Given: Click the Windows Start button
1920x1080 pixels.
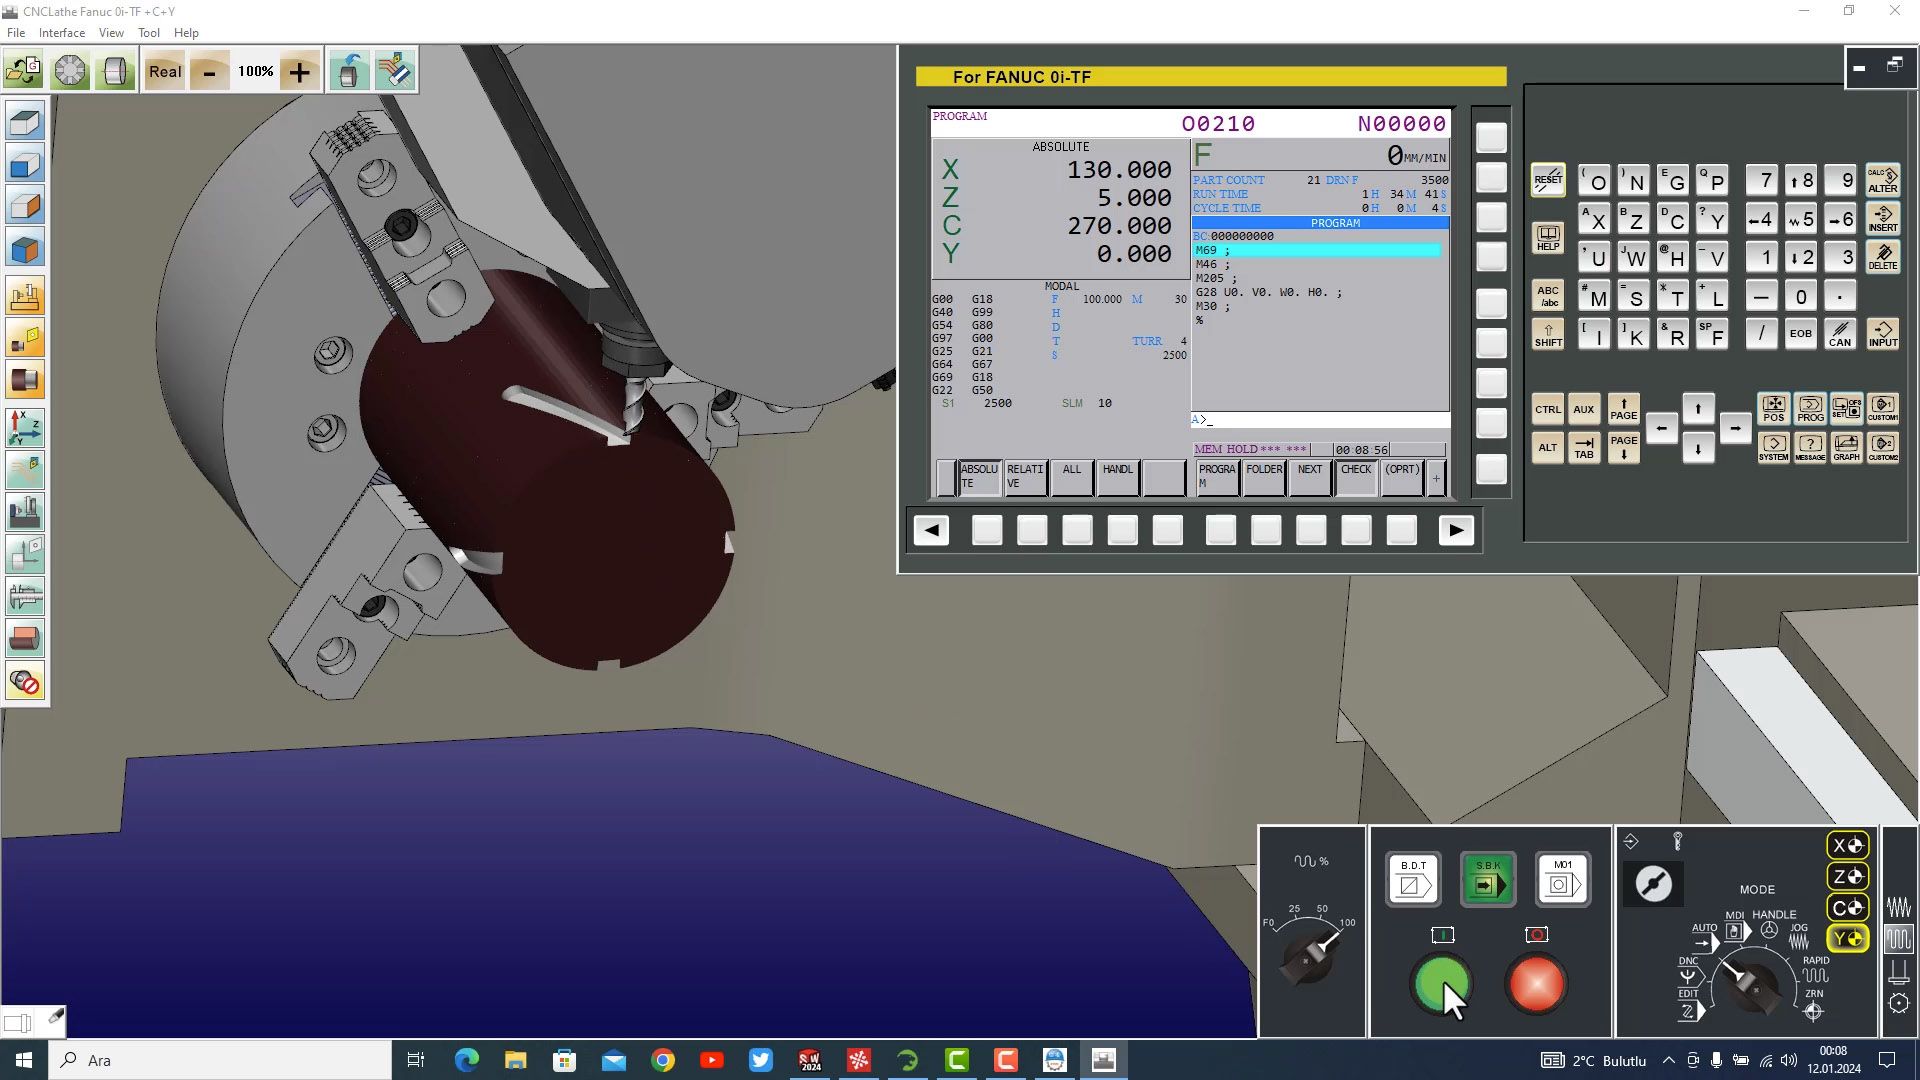Looking at the screenshot, I should click(x=24, y=1060).
